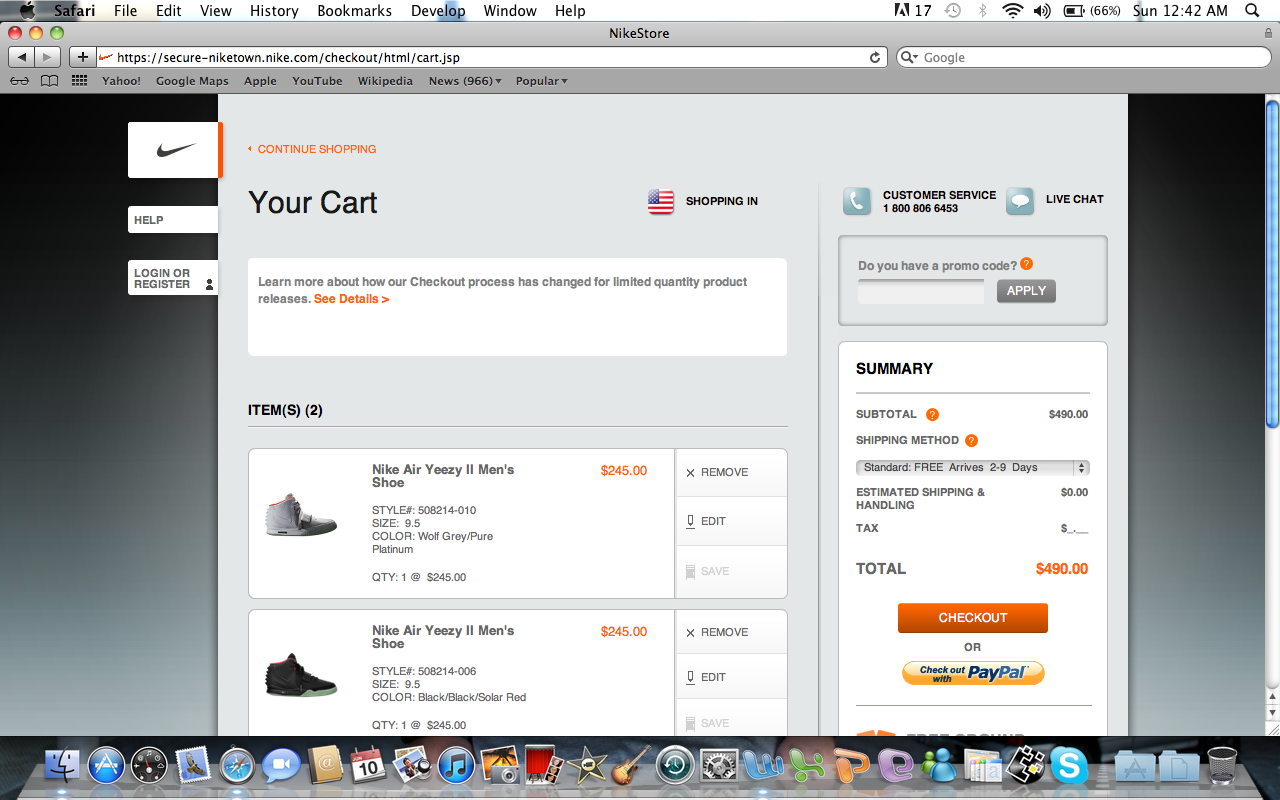Click the See Details link

[351, 299]
